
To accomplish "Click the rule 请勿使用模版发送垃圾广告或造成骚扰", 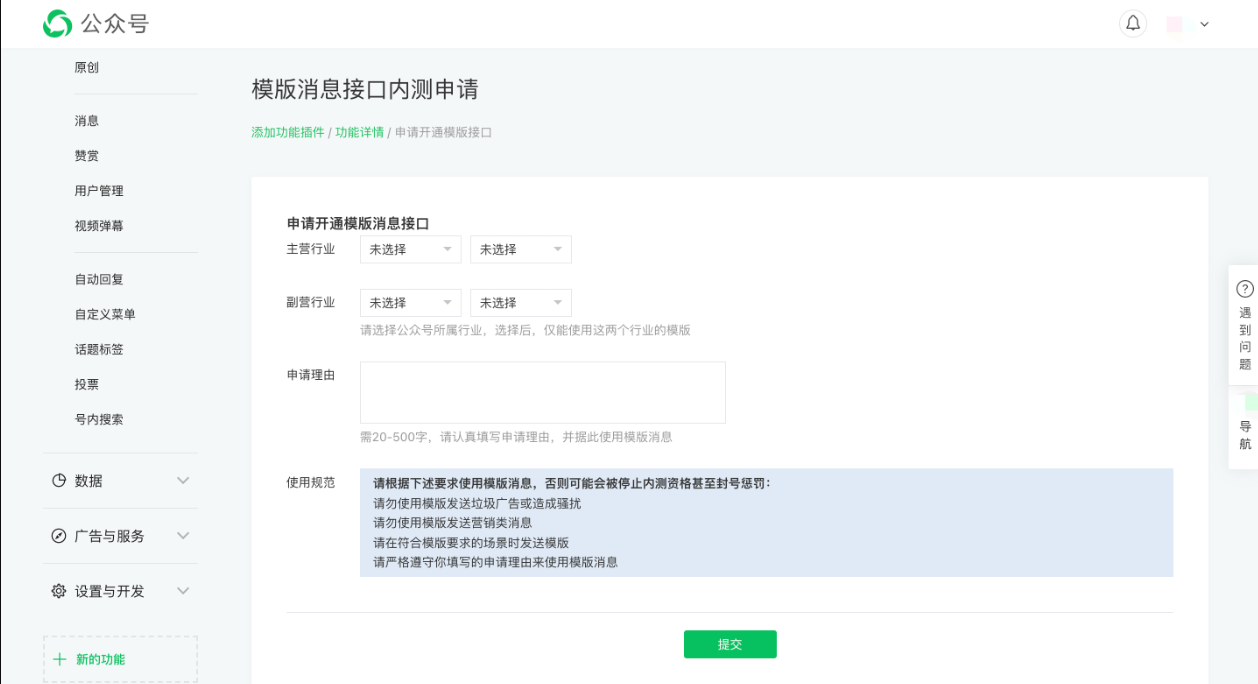I will coord(477,504).
